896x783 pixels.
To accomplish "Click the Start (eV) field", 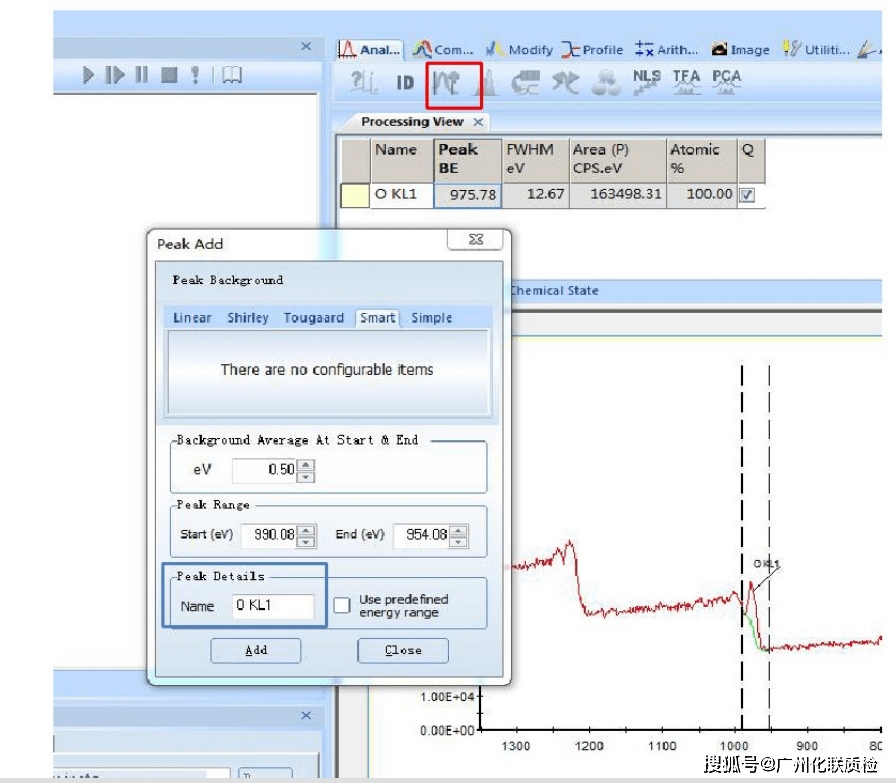I will click(269, 535).
